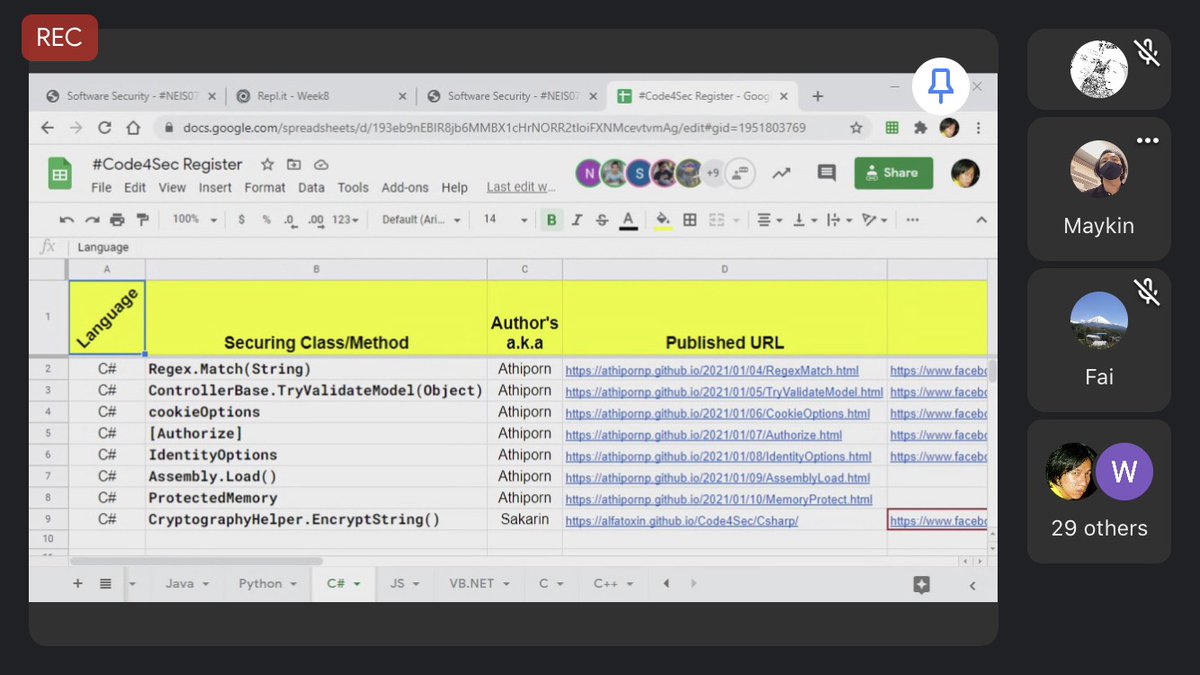Viewport: 1200px width, 675px height.
Task: Open a new browser tab with plus
Action: (817, 96)
